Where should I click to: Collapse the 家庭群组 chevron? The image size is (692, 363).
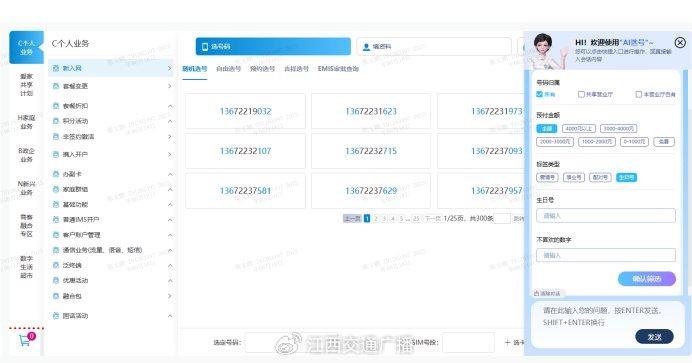pyautogui.click(x=170, y=189)
